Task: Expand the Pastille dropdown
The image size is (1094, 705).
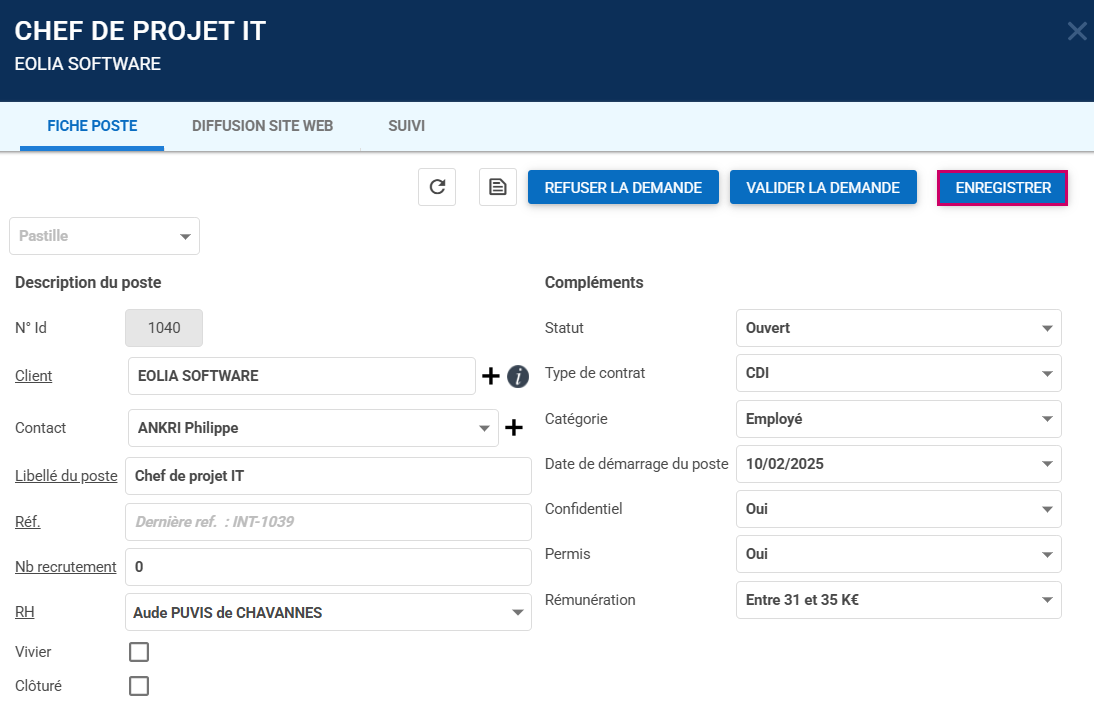Action: (104, 236)
